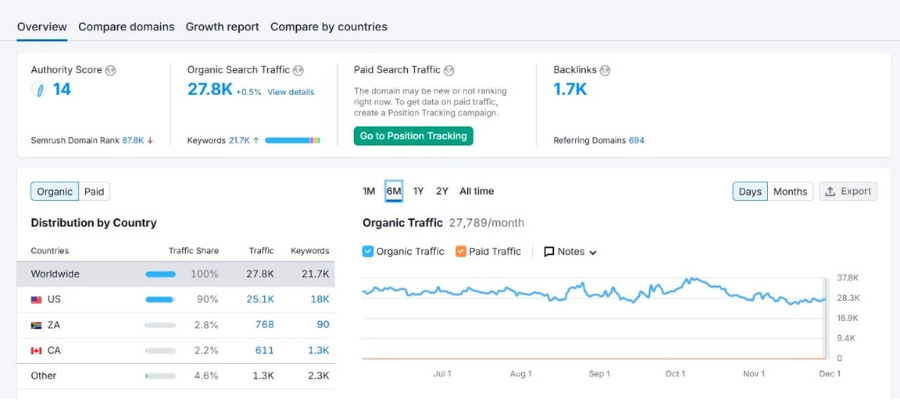Viewport: 900px width, 400px height.
Task: Click the South Africa flag icon
Action: click(37, 325)
